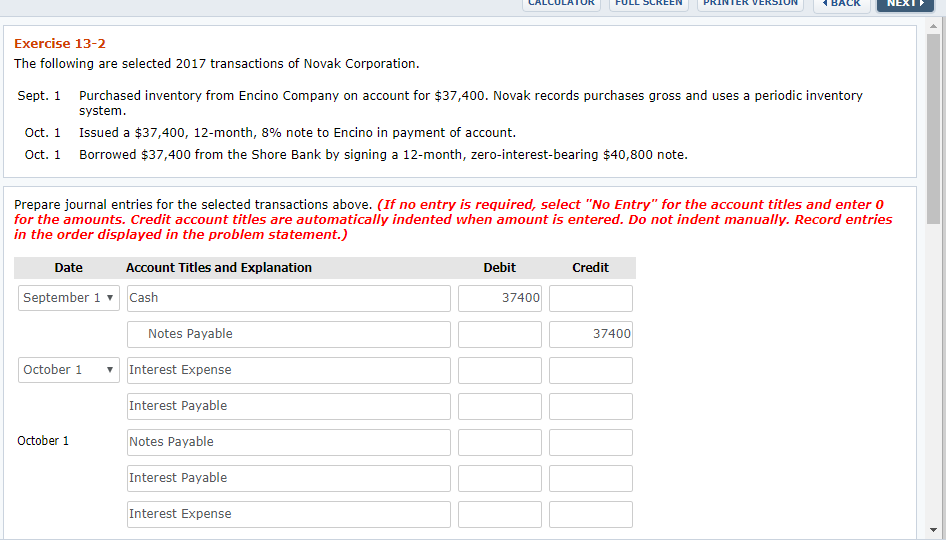Click the Debit column header

[500, 268]
